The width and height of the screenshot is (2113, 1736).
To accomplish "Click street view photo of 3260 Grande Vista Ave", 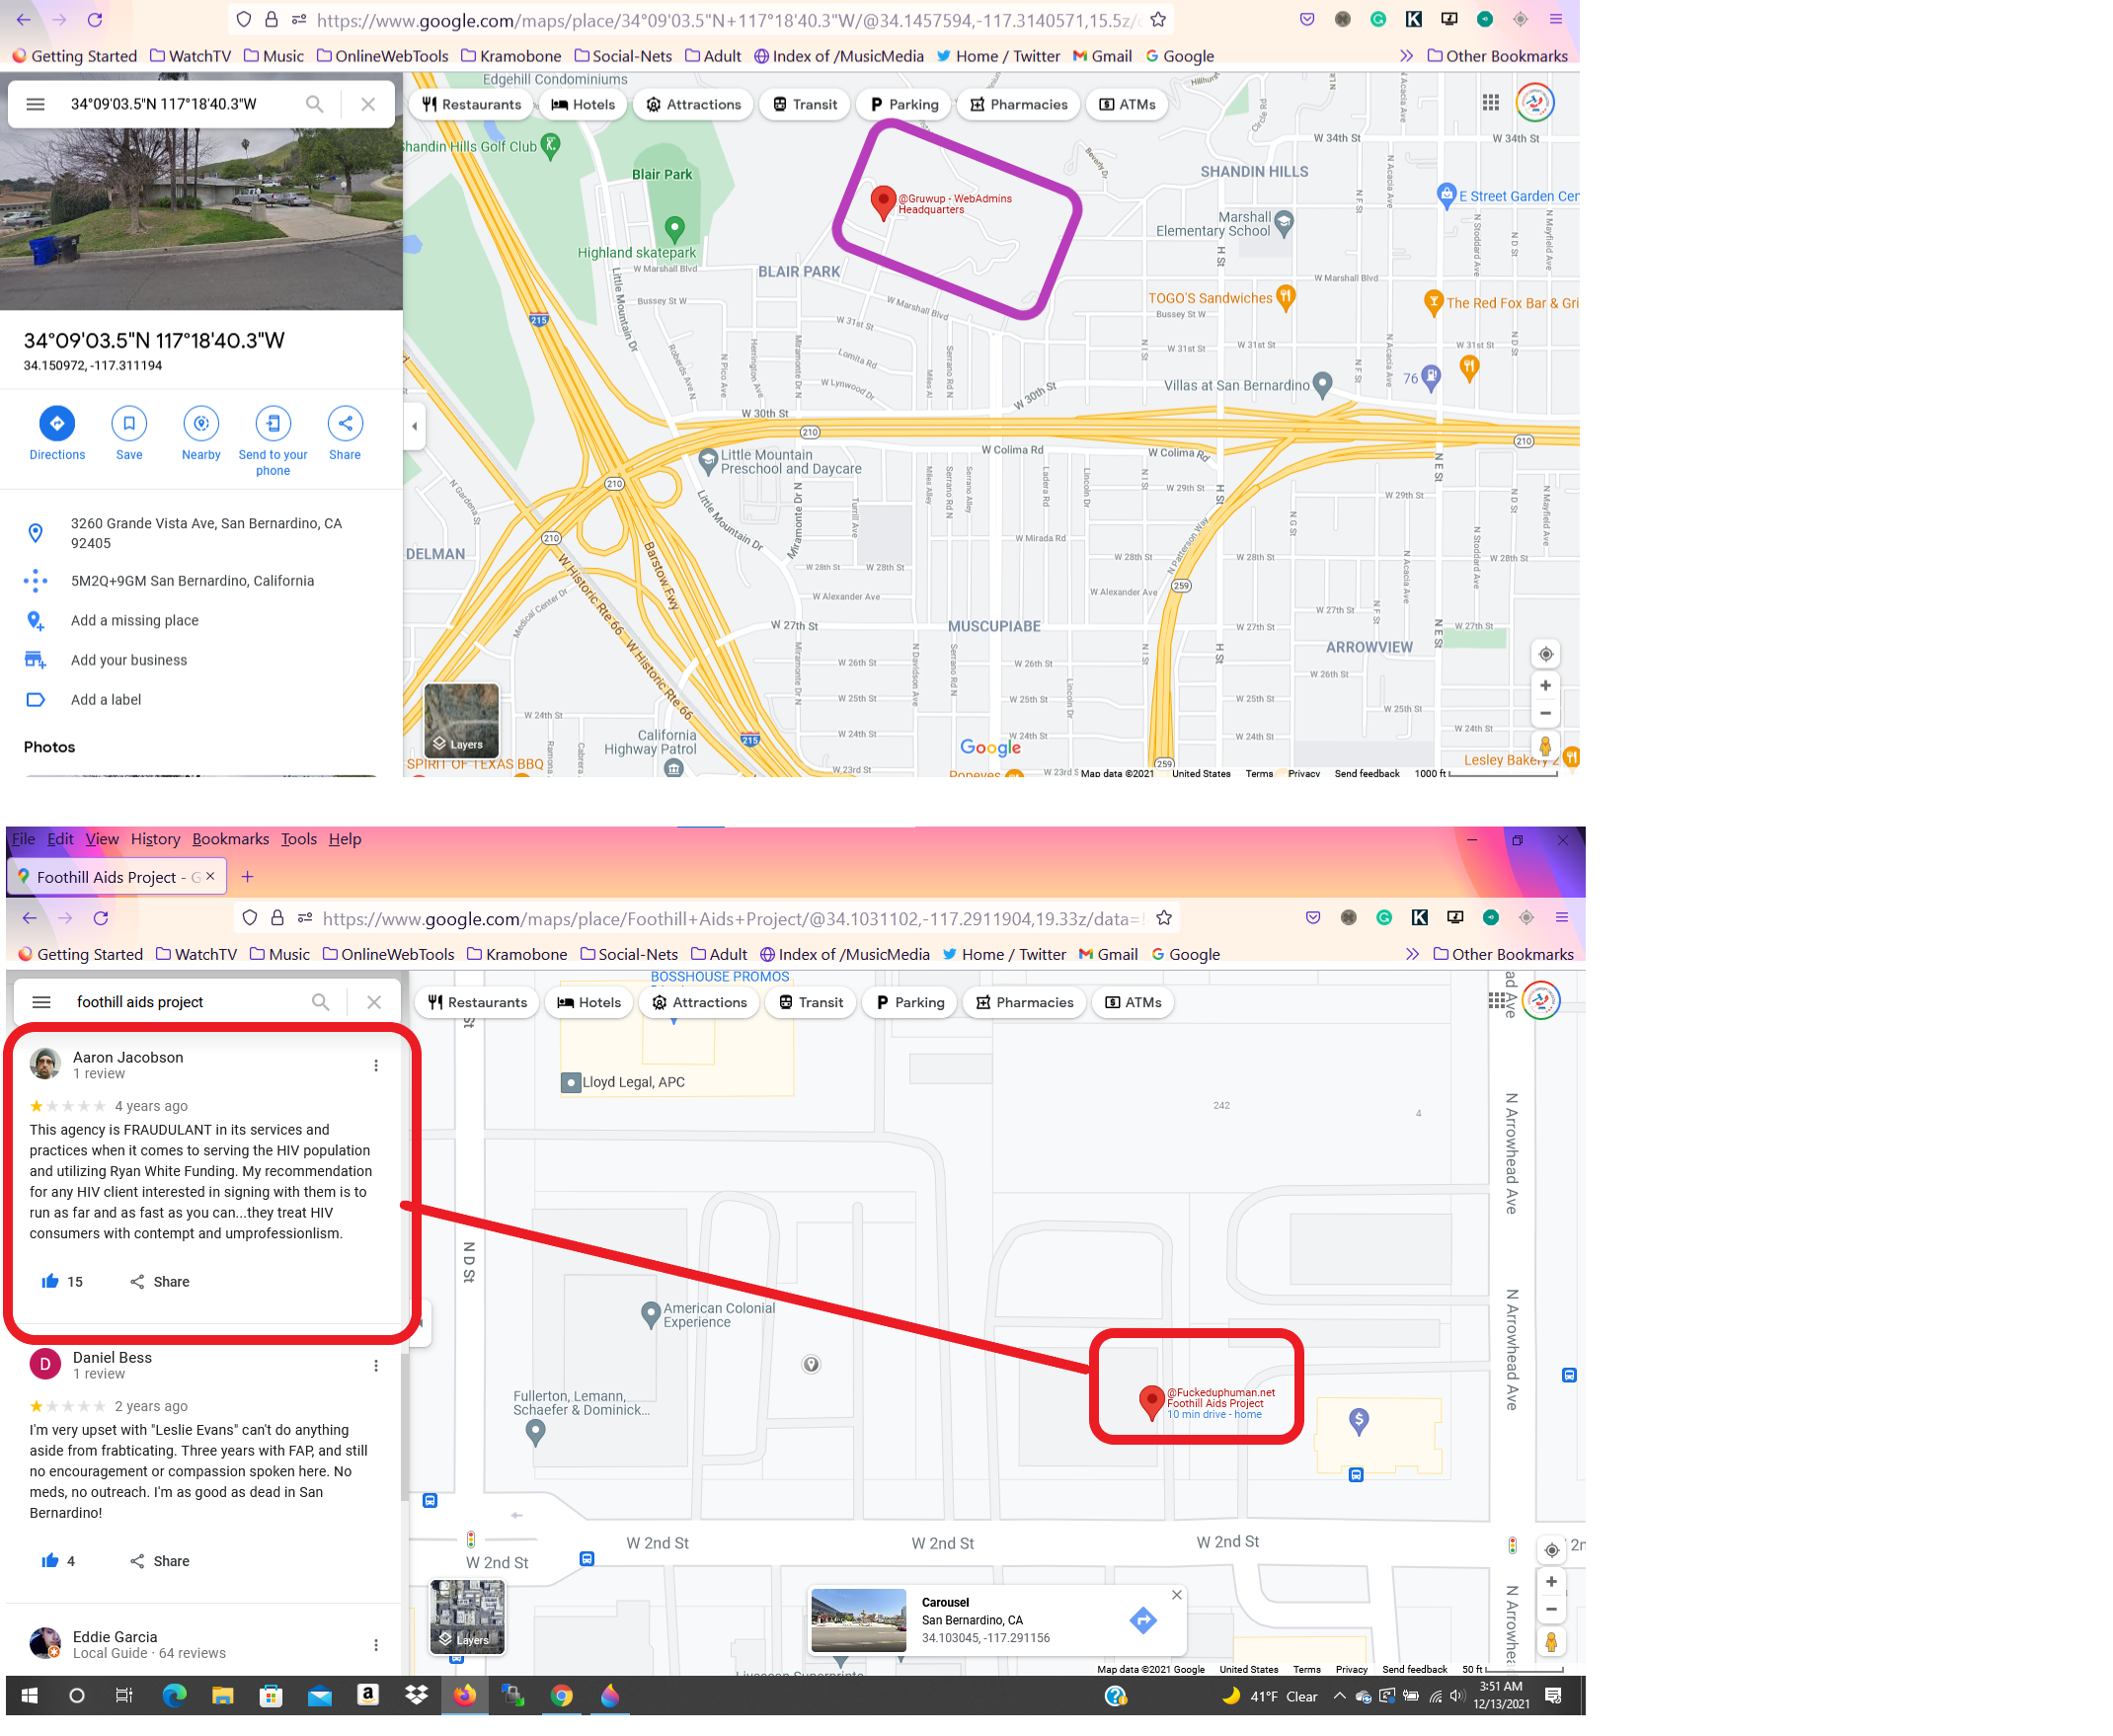I will (201, 218).
